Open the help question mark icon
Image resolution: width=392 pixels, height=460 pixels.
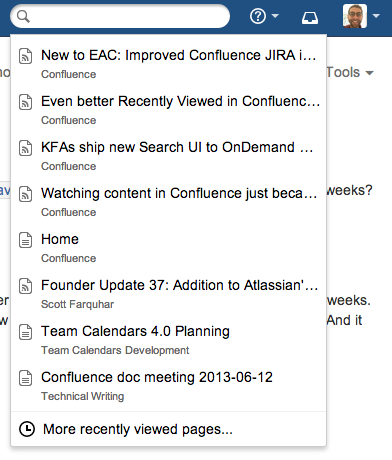[258, 16]
